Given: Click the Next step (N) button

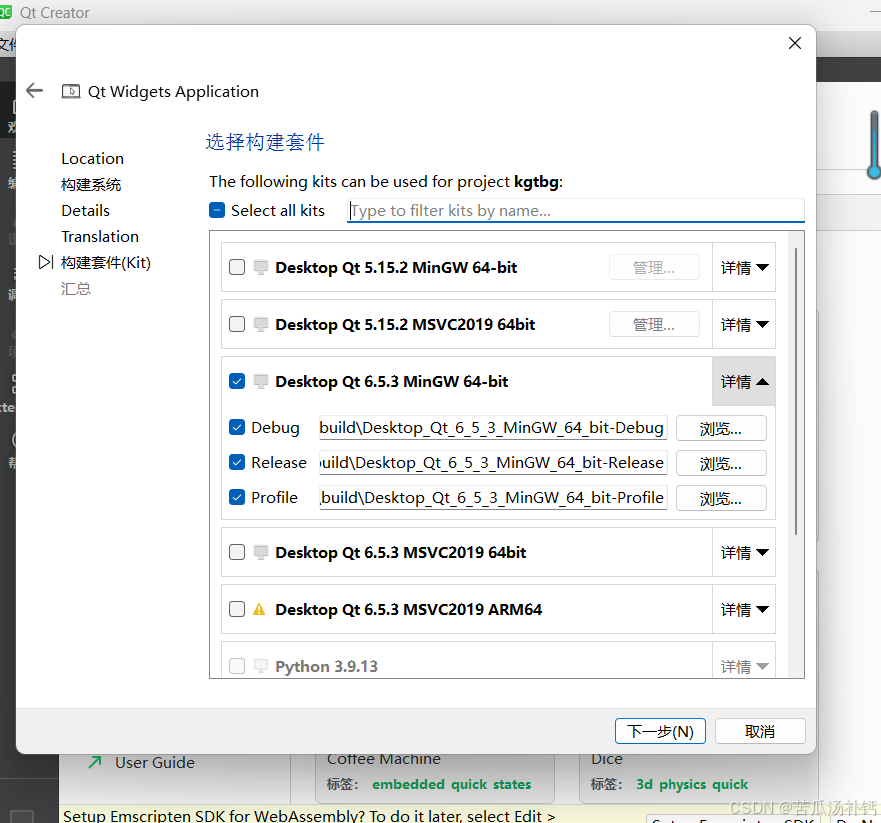Looking at the screenshot, I should pos(660,731).
